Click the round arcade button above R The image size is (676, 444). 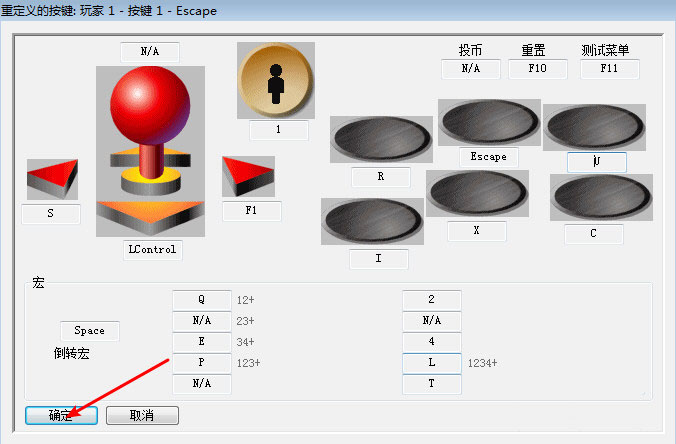tap(381, 139)
